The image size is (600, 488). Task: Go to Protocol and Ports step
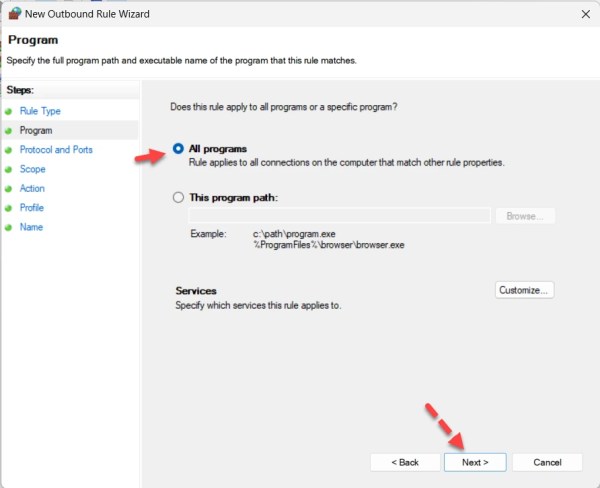tap(56, 150)
